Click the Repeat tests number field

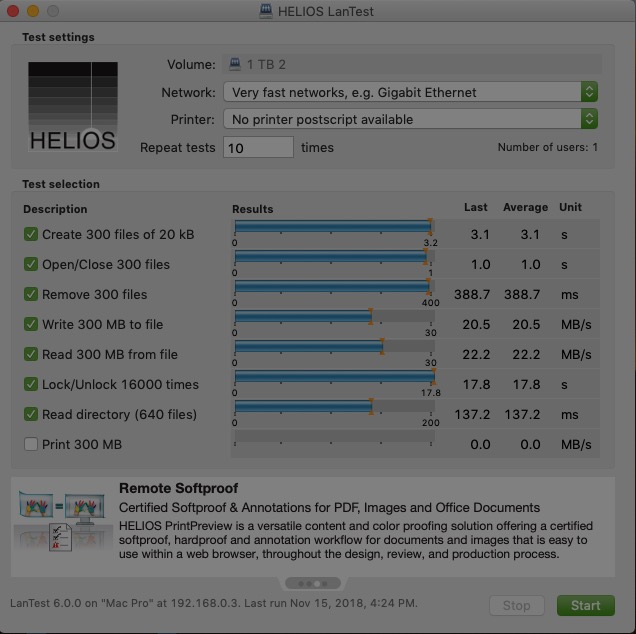point(258,147)
